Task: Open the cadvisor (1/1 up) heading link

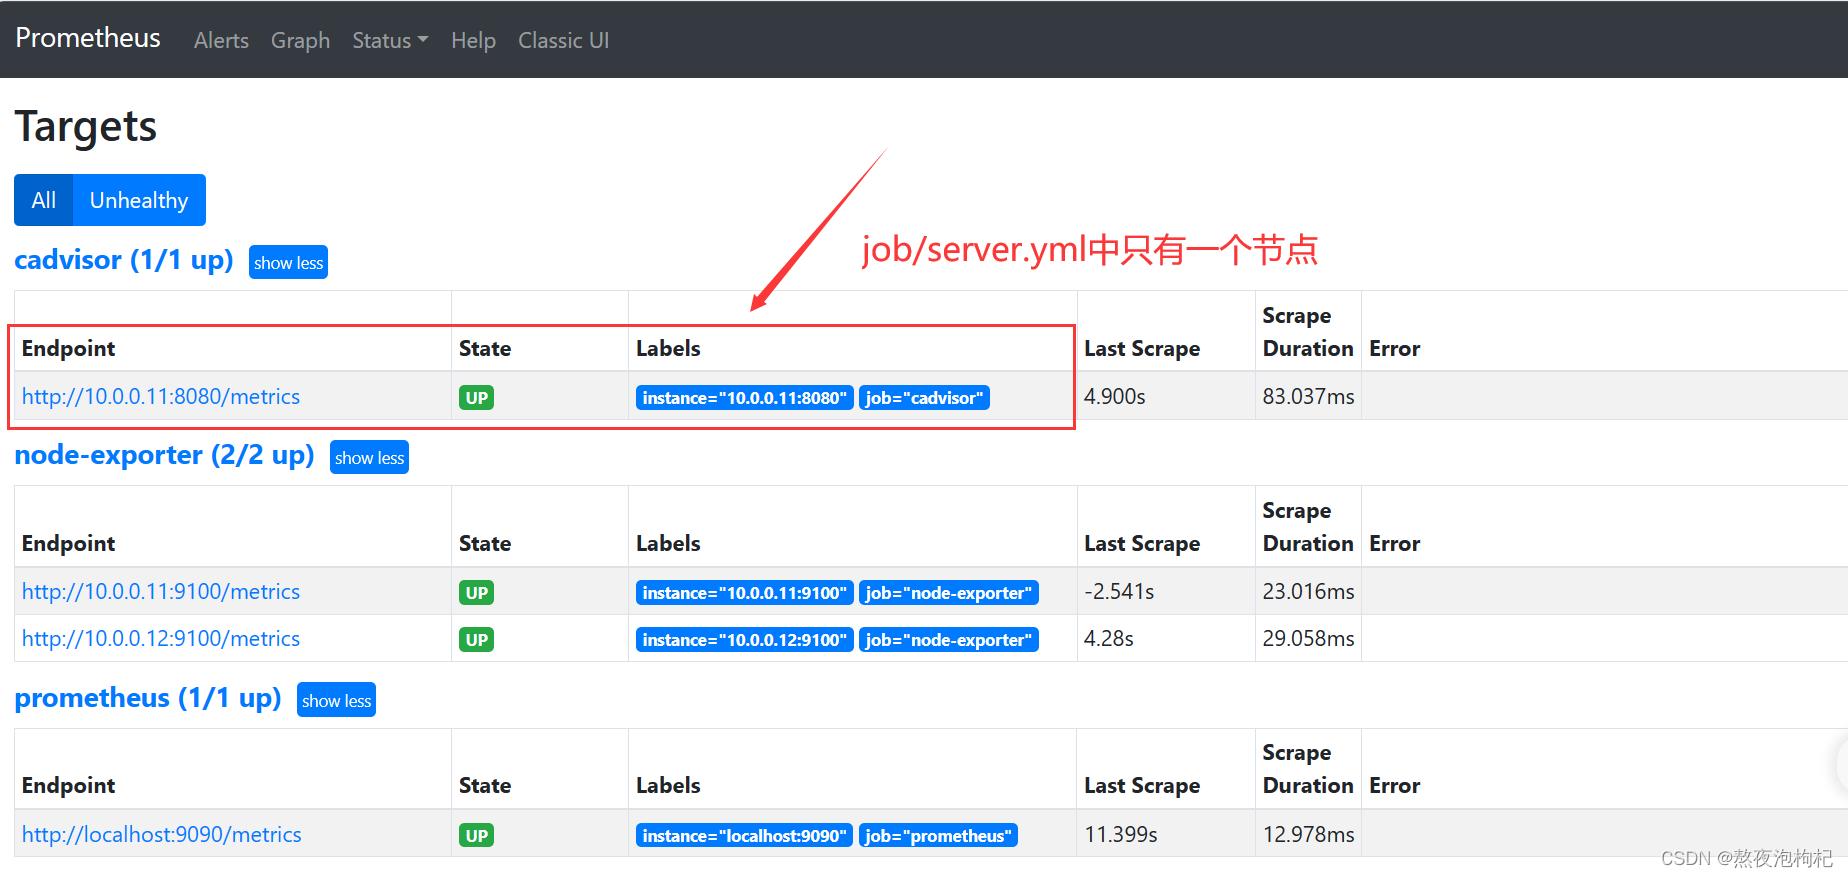Action: [x=124, y=260]
